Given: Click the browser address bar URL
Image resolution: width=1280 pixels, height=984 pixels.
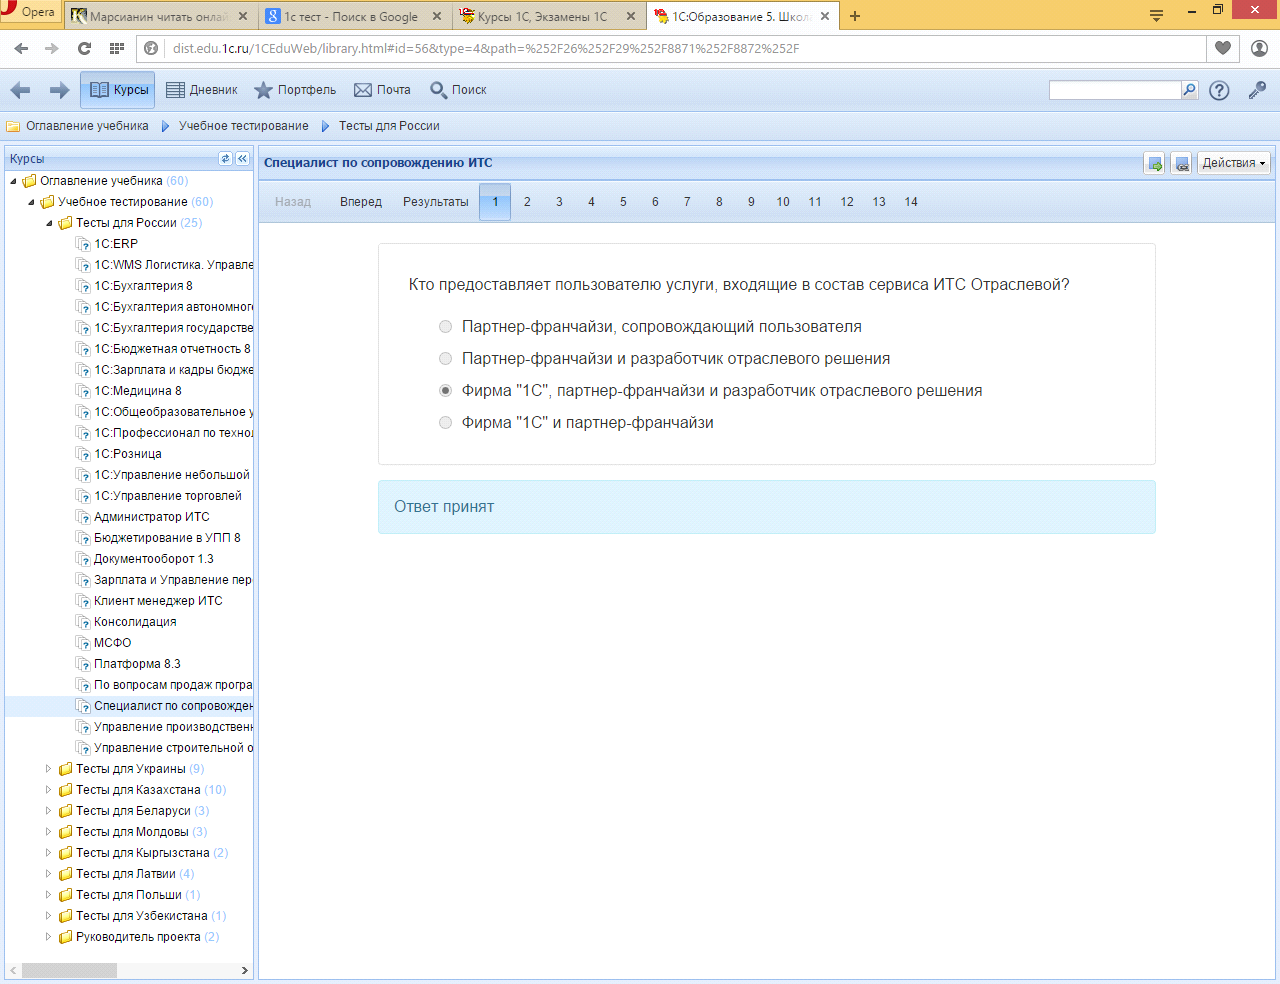Looking at the screenshot, I should (x=486, y=48).
